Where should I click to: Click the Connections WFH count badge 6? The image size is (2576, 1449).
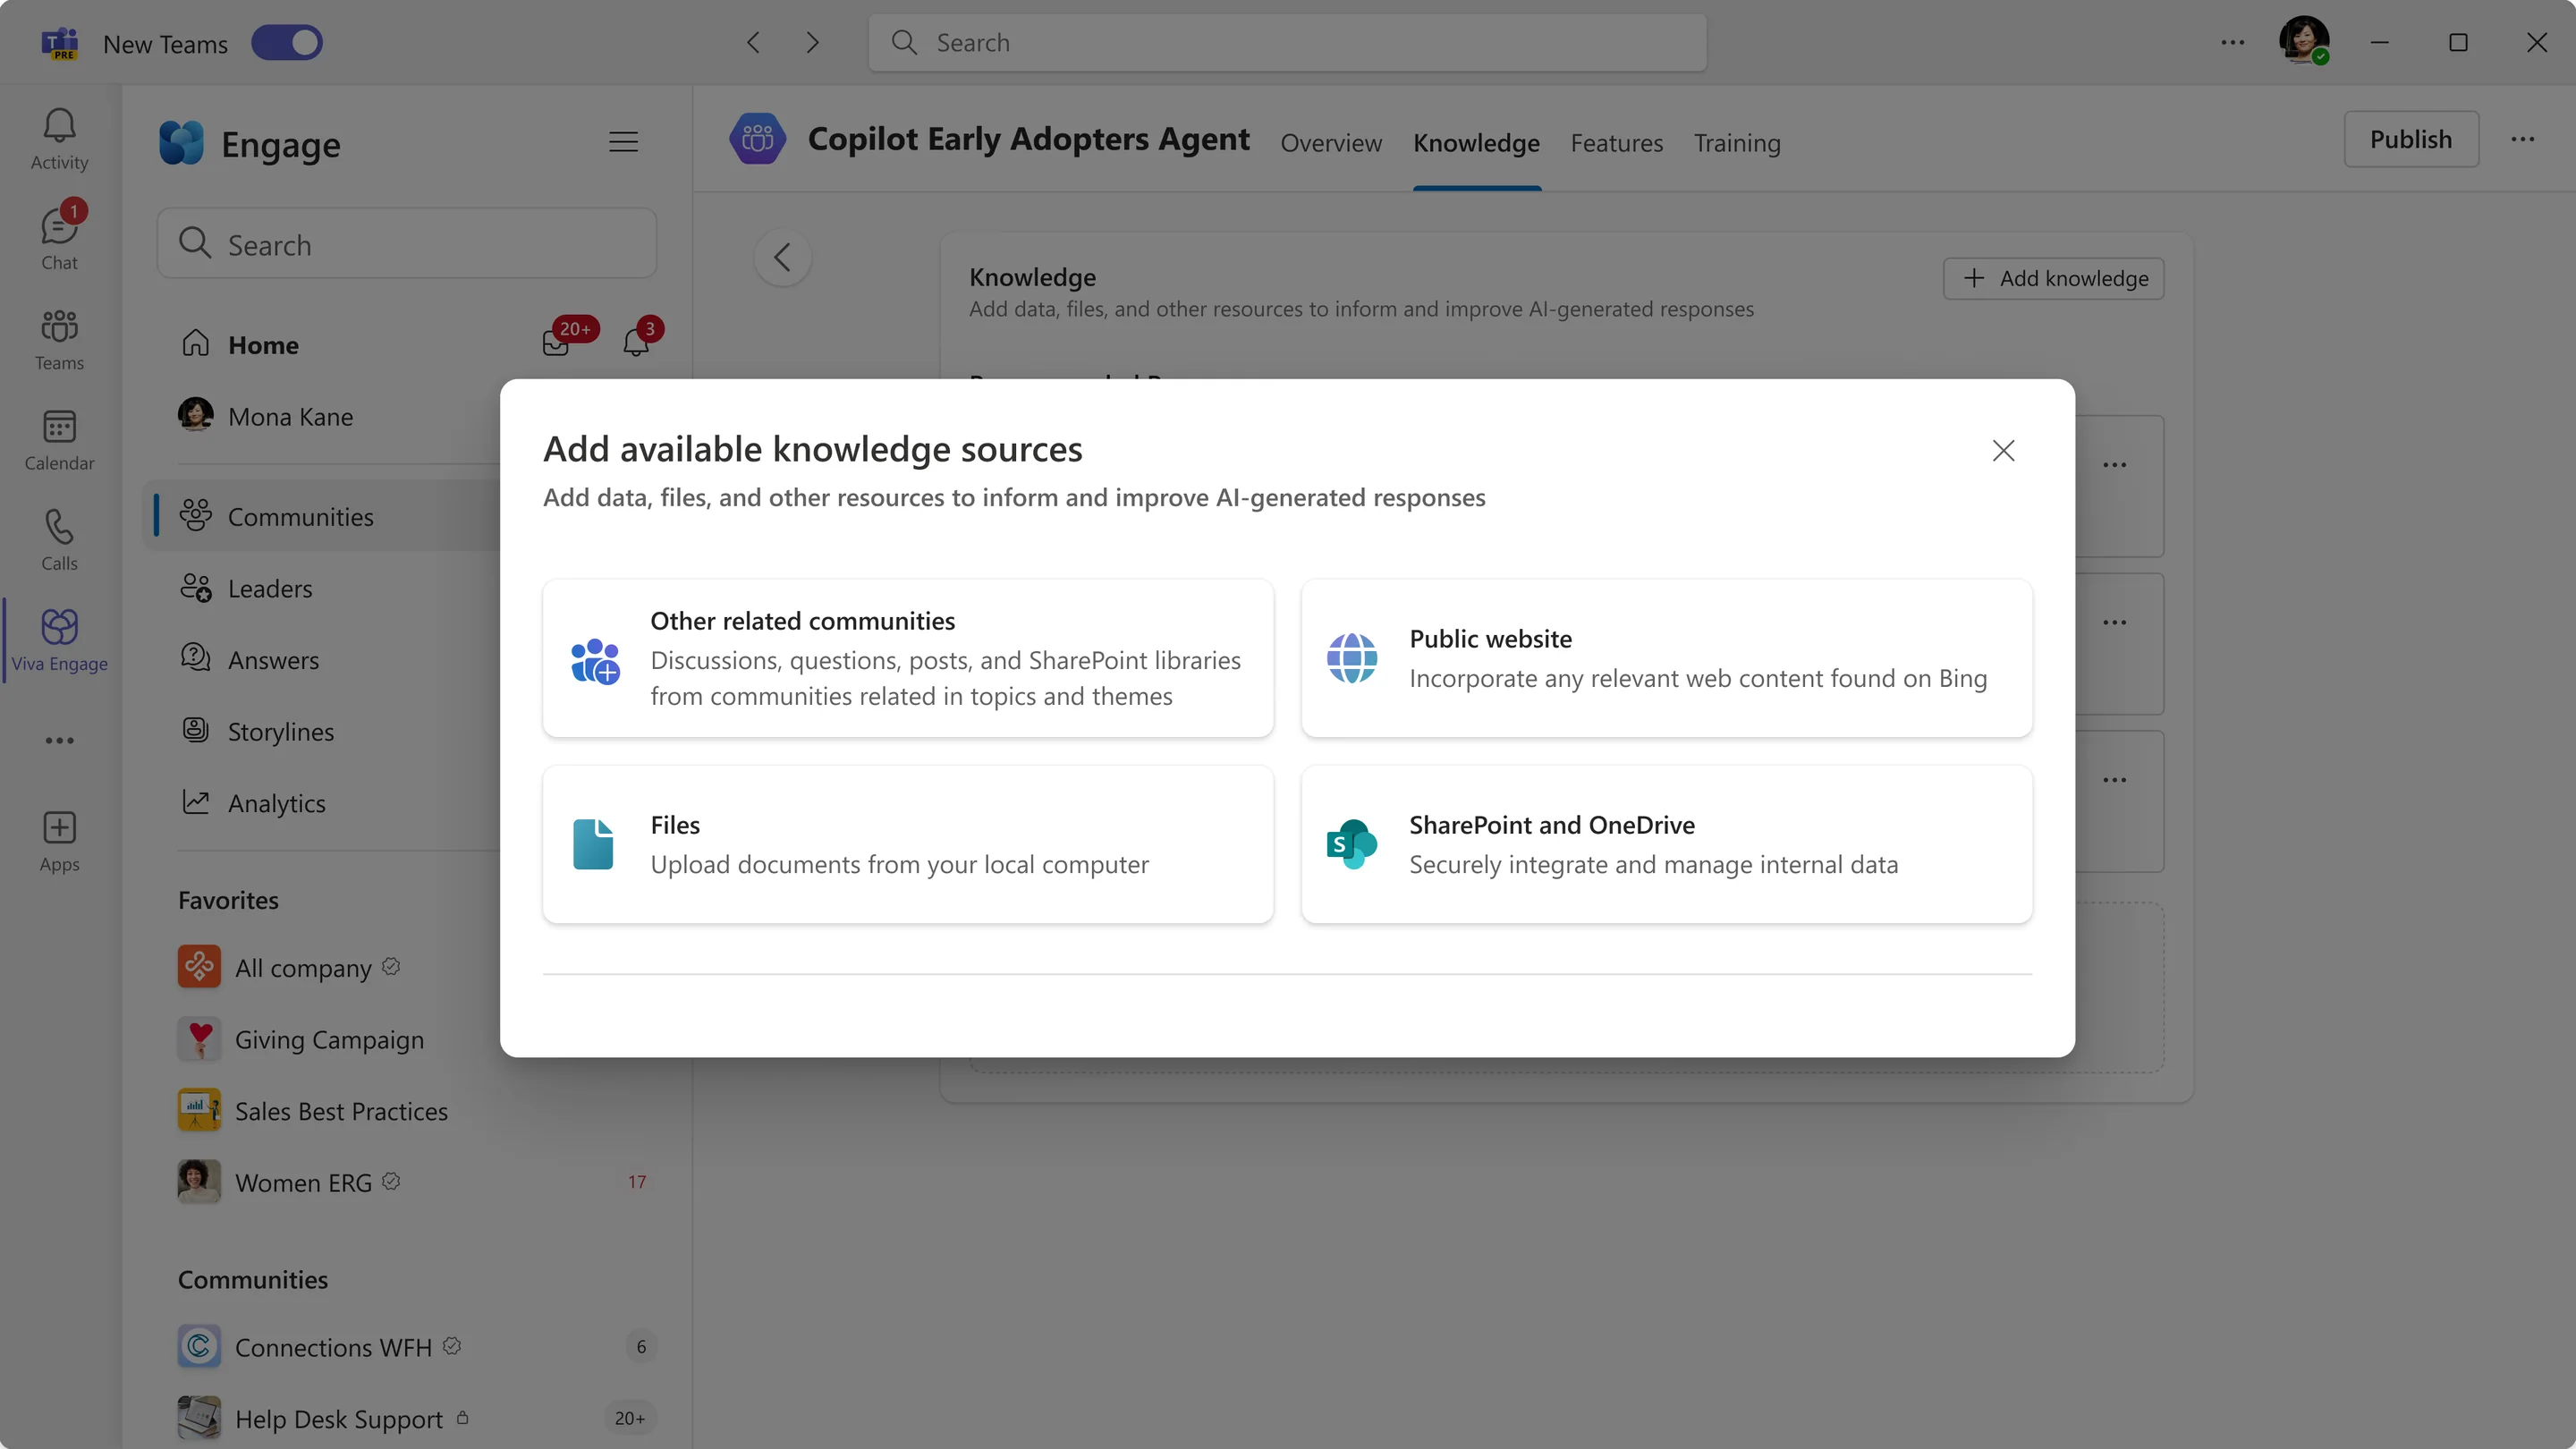(641, 1347)
